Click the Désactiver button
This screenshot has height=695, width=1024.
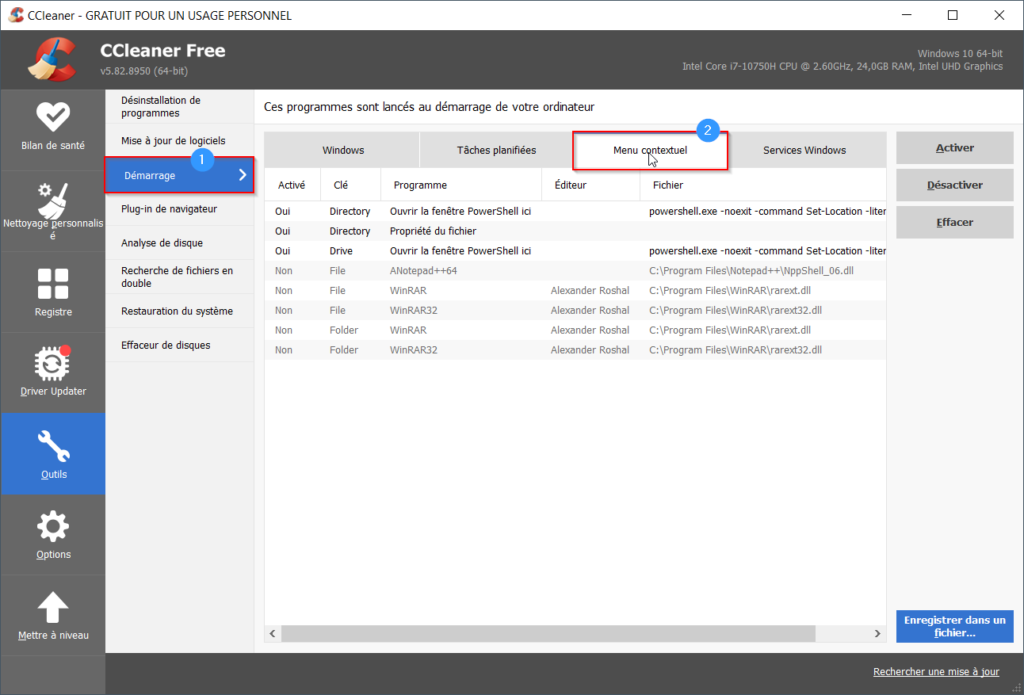click(x=955, y=186)
